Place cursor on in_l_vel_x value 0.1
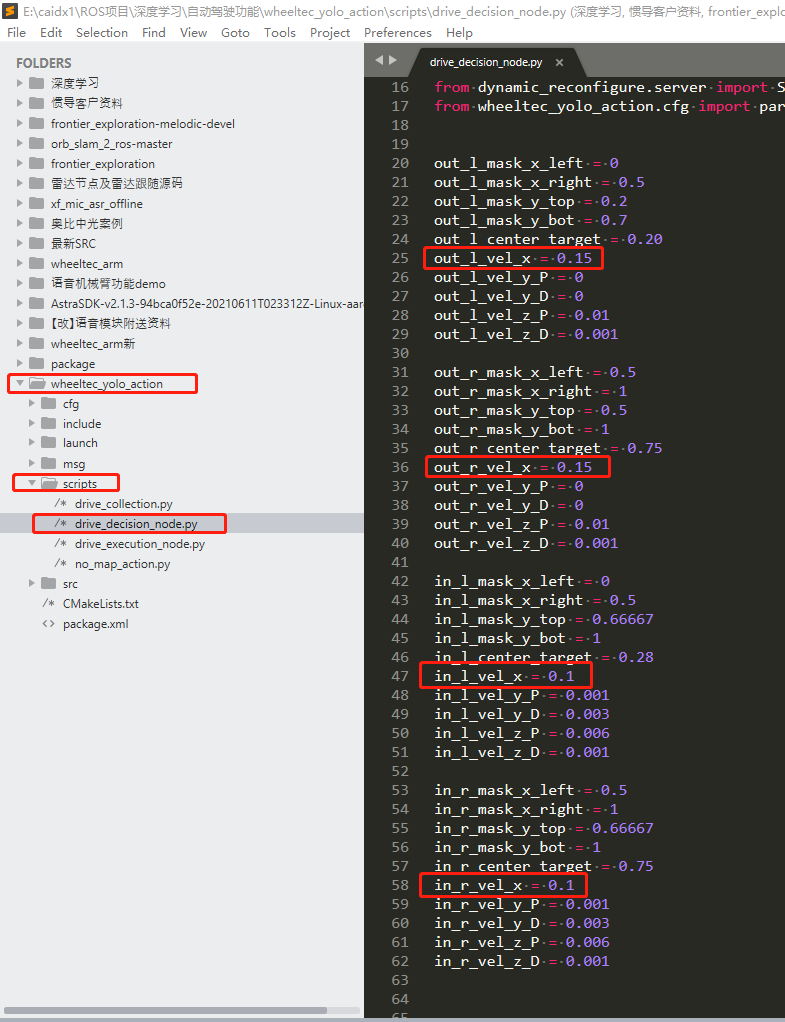The height and width of the screenshot is (1022, 785). (561, 677)
